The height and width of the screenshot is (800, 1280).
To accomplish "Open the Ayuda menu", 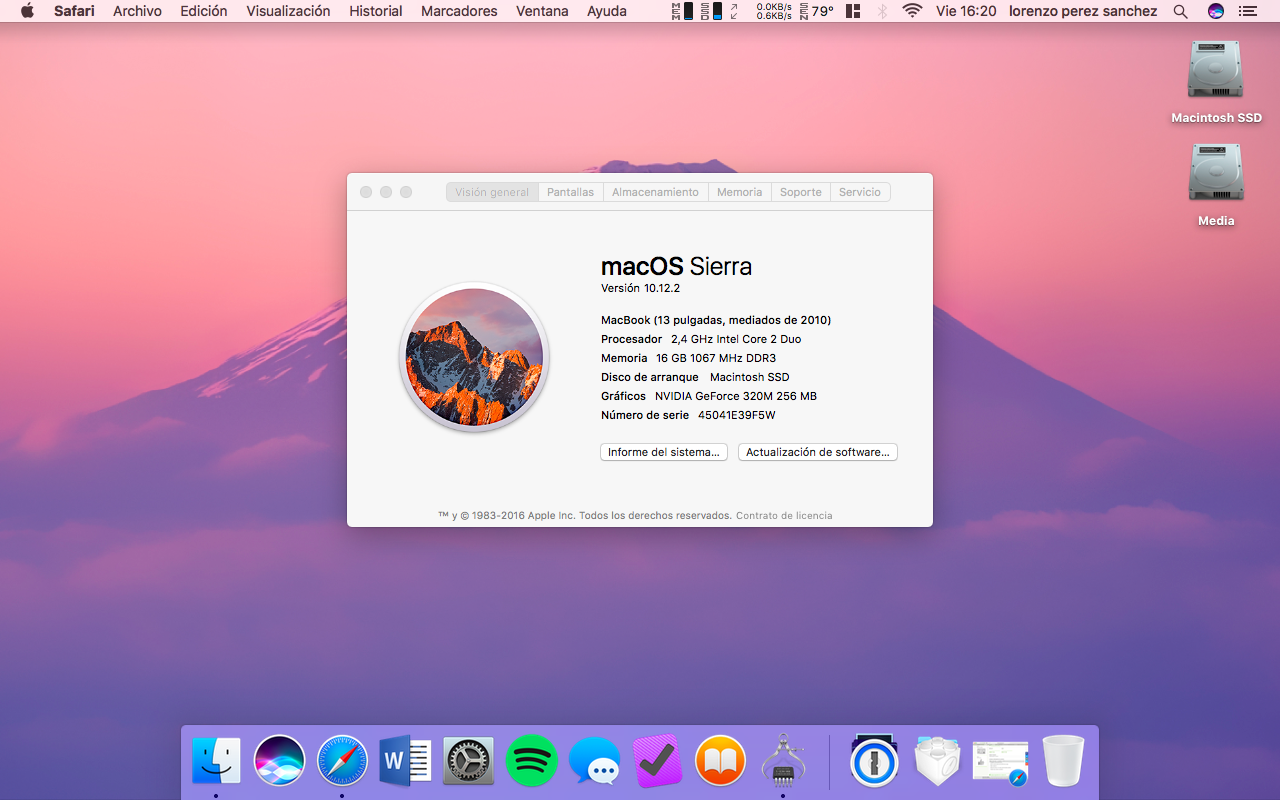I will pos(607,11).
